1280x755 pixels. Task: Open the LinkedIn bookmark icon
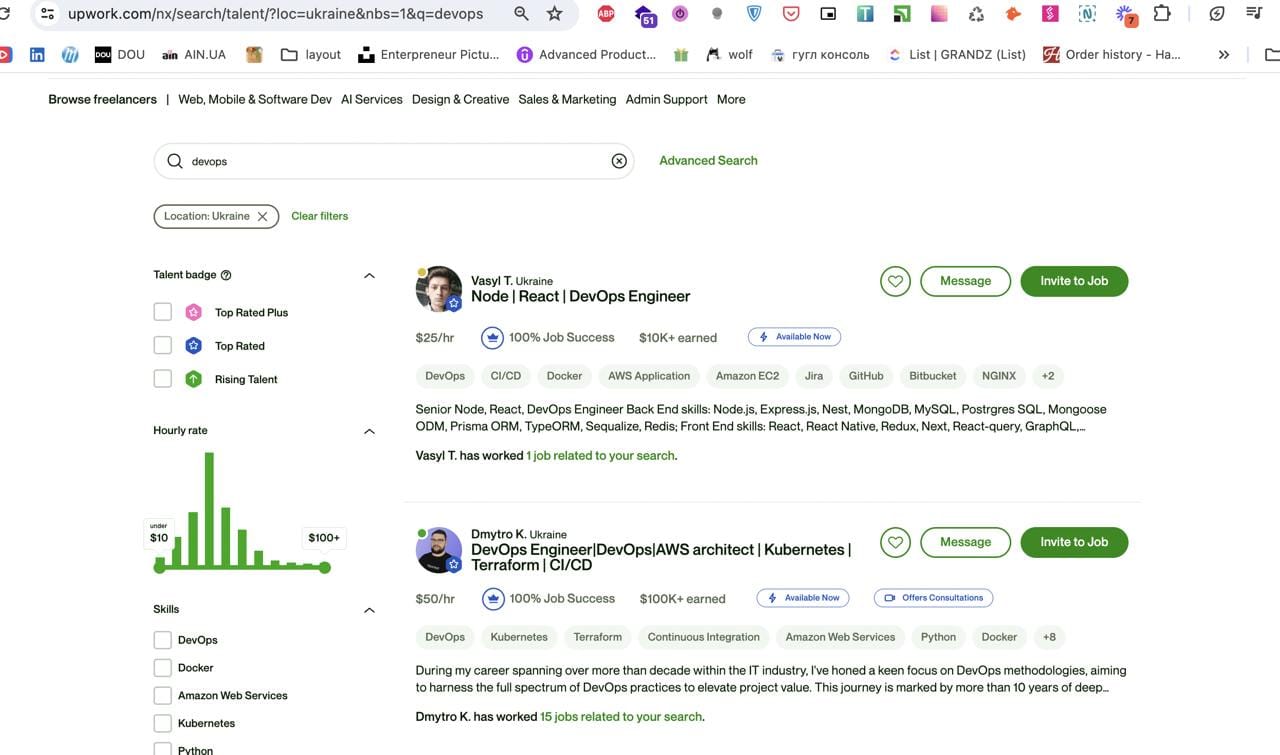click(37, 55)
